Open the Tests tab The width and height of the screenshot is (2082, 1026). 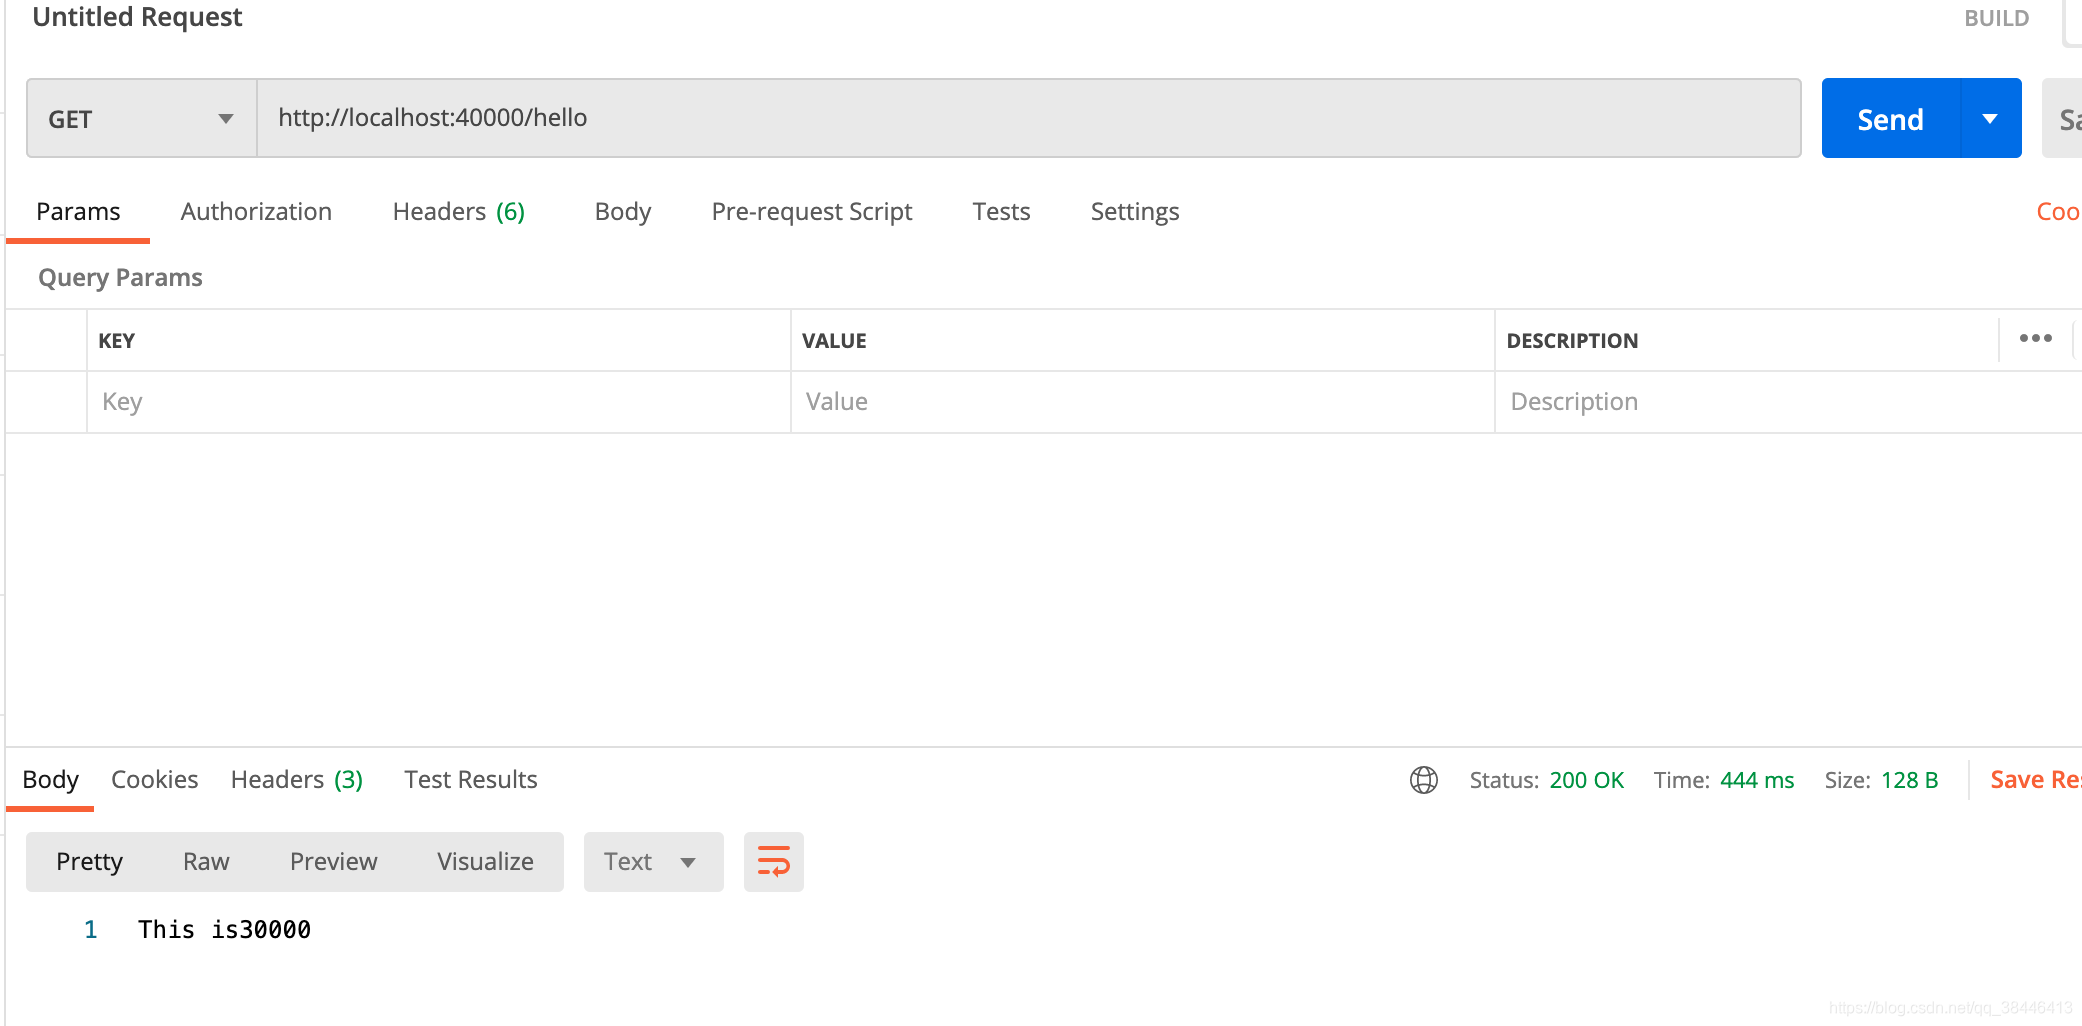click(1001, 212)
